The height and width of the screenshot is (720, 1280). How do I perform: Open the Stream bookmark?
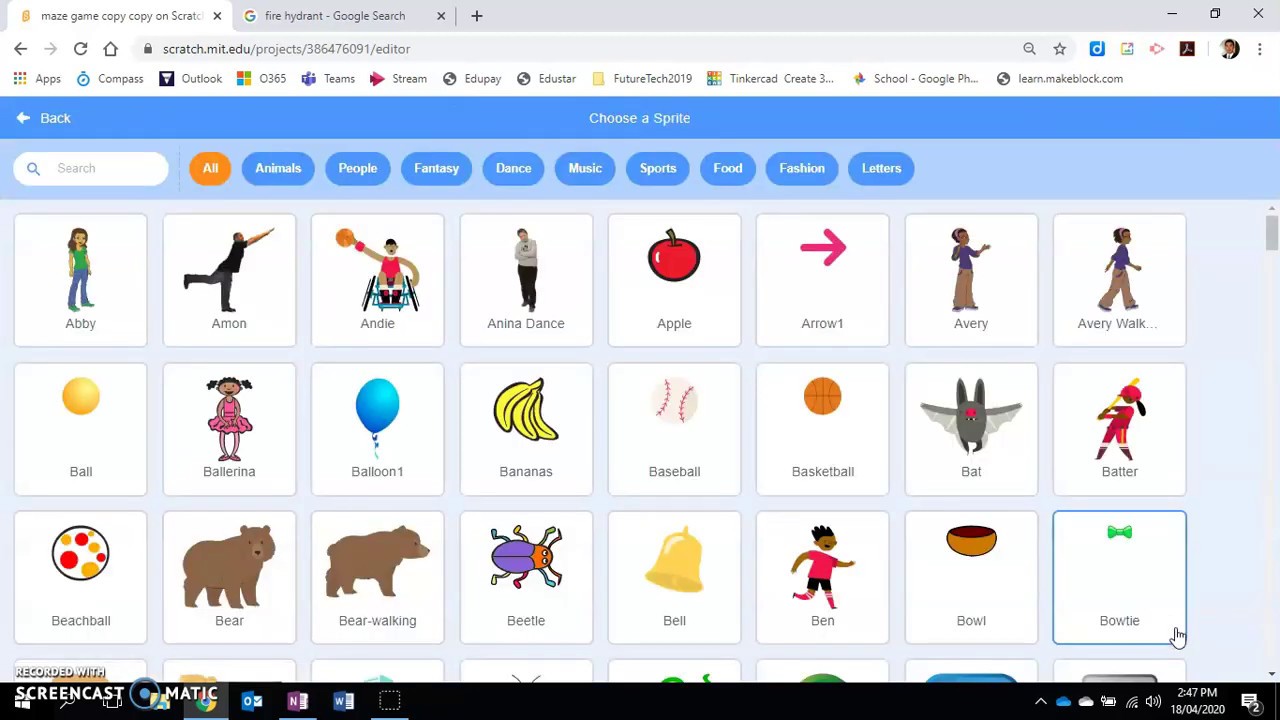click(398, 79)
